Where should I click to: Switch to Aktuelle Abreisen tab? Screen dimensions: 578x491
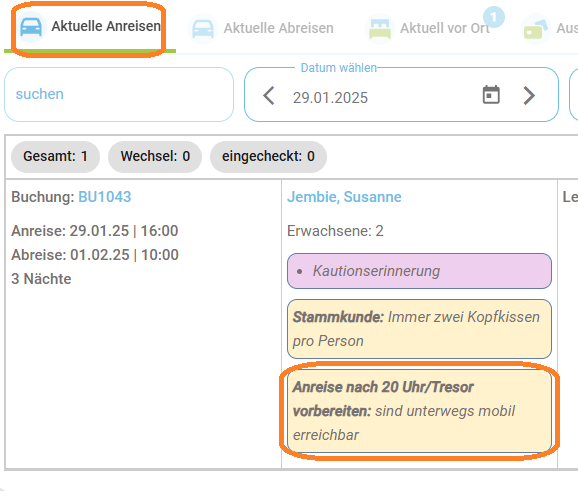tap(262, 28)
